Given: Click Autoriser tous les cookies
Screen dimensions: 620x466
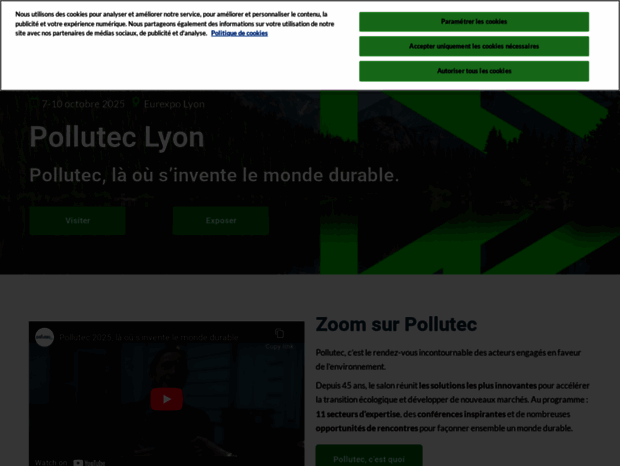Looking at the screenshot, I should point(474,71).
